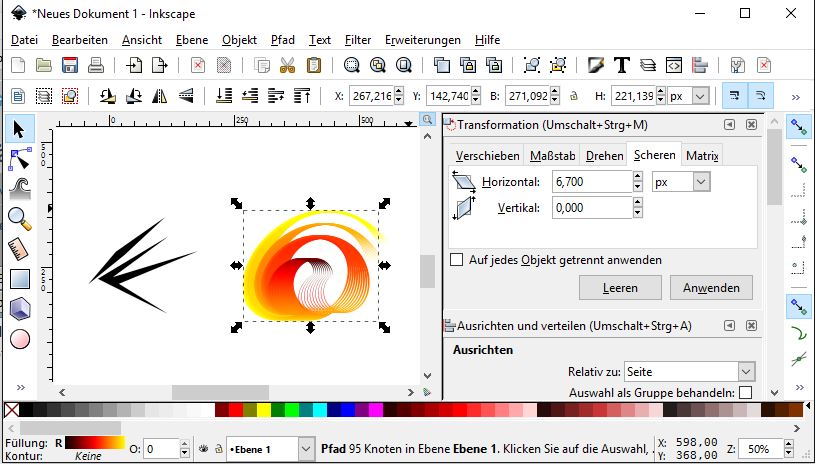Viewport: 815px width, 464px height.
Task: Enable 'Auf jedes Objekt getrennt anwenden'
Action: tap(457, 260)
